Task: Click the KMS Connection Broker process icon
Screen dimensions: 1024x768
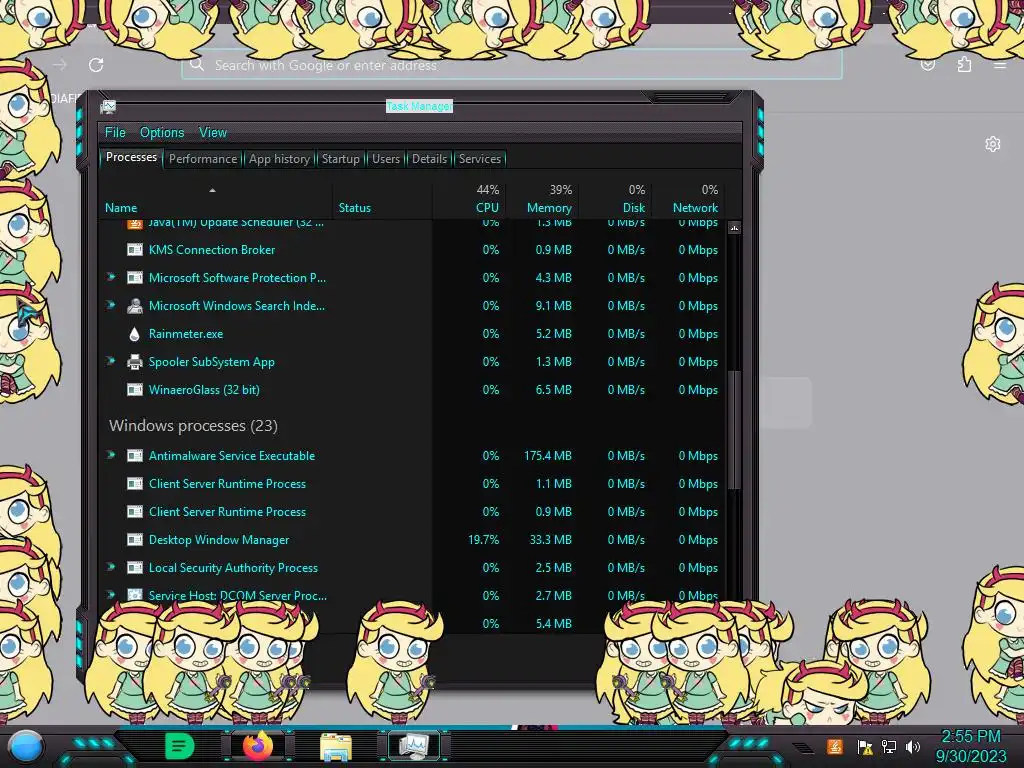Action: (x=135, y=249)
